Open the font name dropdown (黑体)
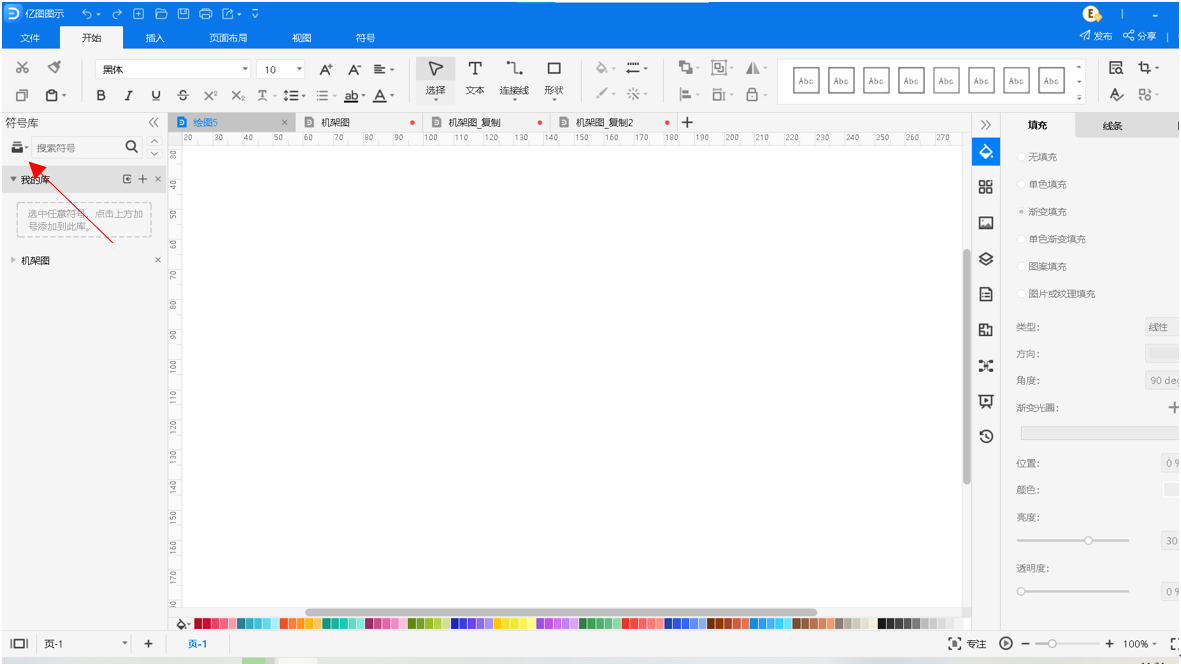 [x=174, y=69]
